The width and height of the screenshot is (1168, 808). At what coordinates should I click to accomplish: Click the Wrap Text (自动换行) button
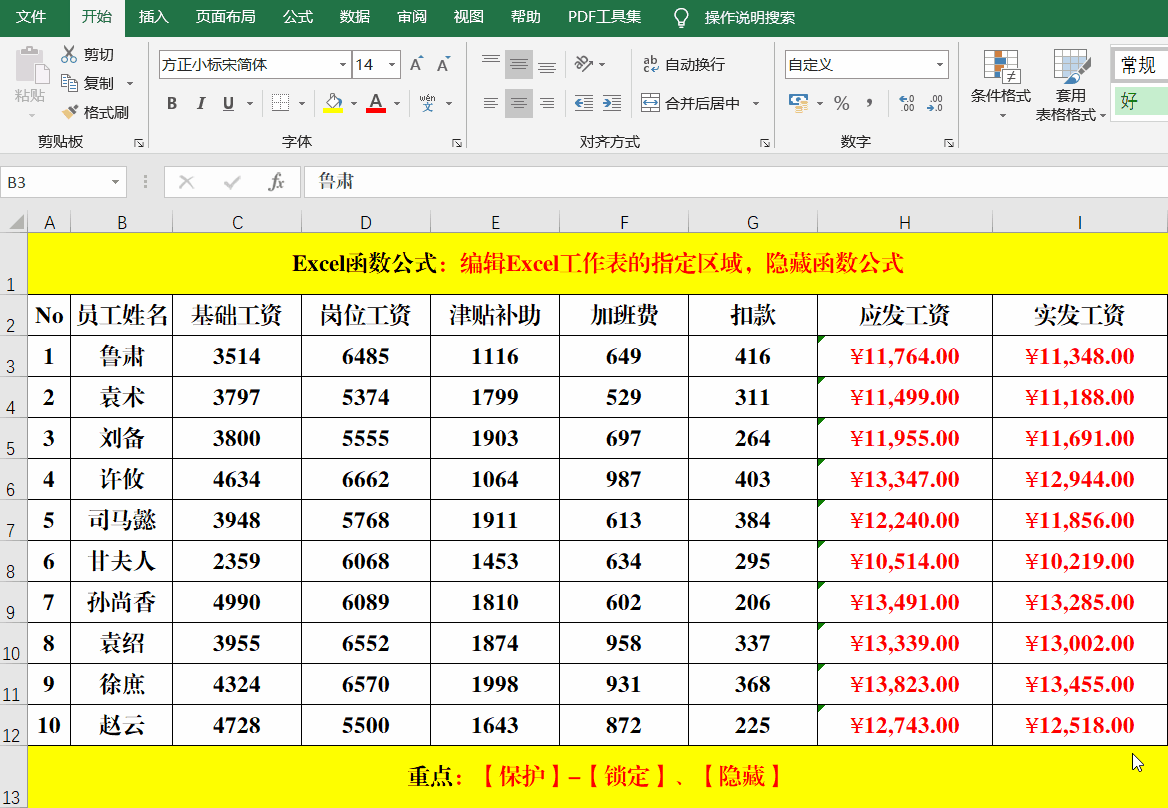point(683,65)
